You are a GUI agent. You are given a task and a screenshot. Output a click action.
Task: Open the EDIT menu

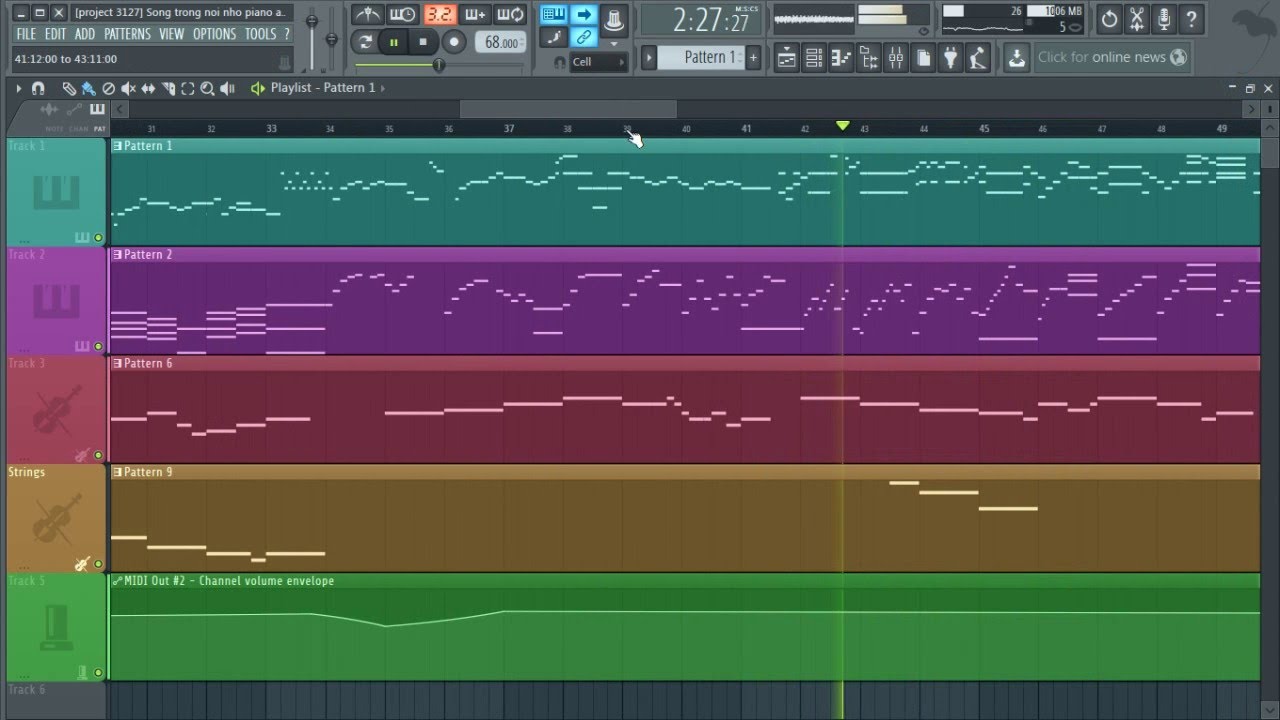pos(55,34)
